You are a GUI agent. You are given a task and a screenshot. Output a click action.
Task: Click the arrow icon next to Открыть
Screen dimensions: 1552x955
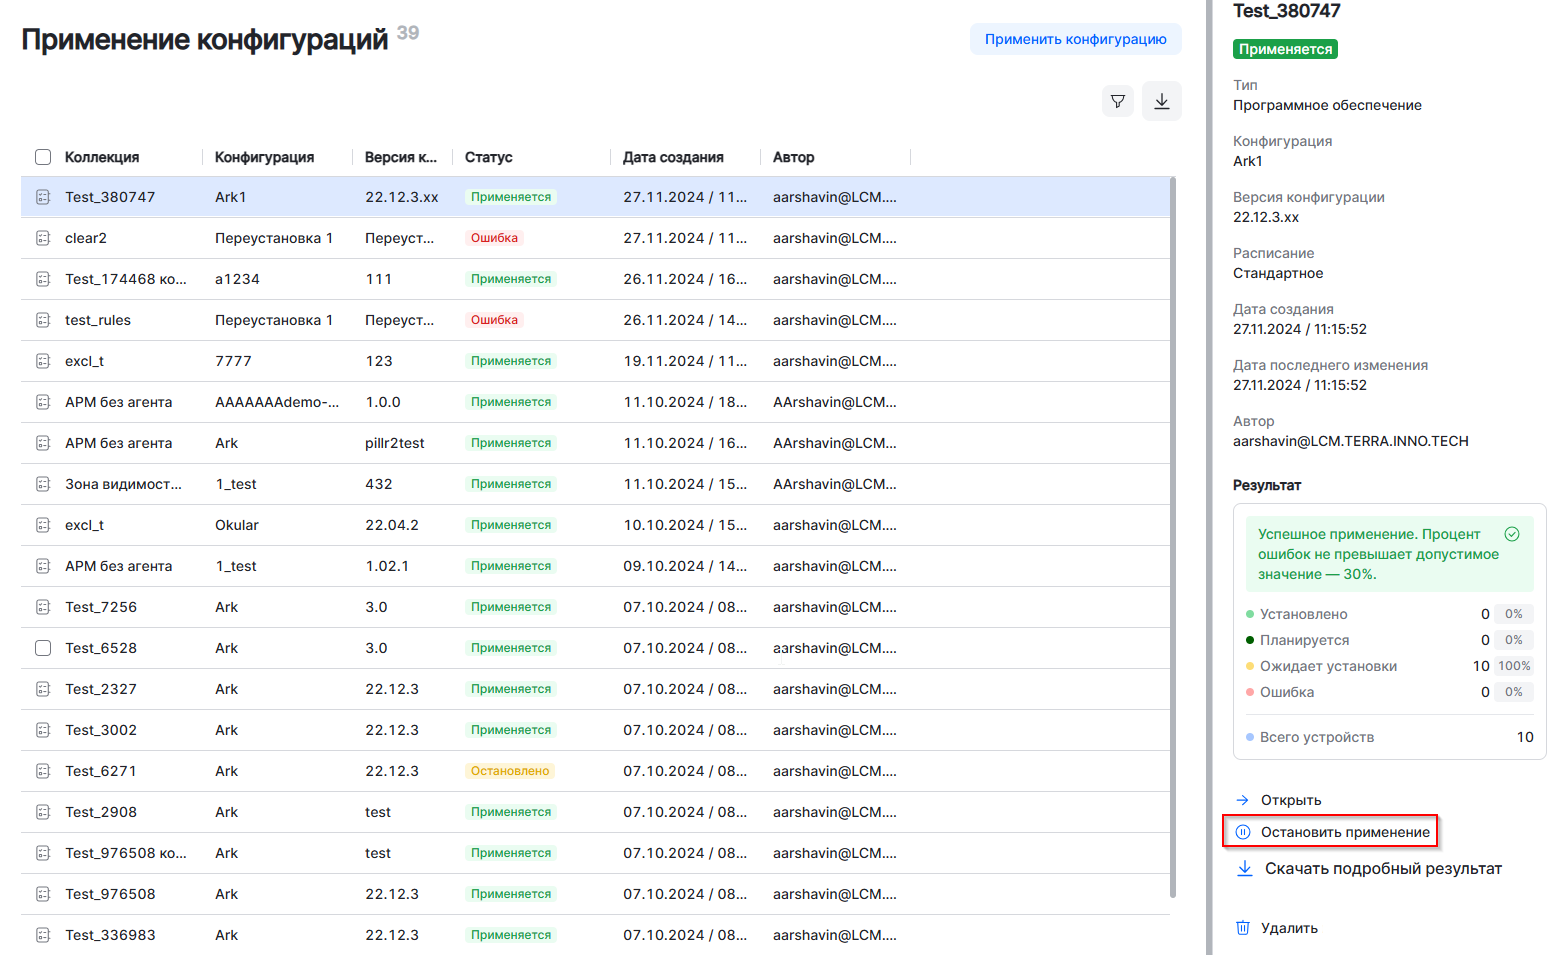click(1243, 800)
